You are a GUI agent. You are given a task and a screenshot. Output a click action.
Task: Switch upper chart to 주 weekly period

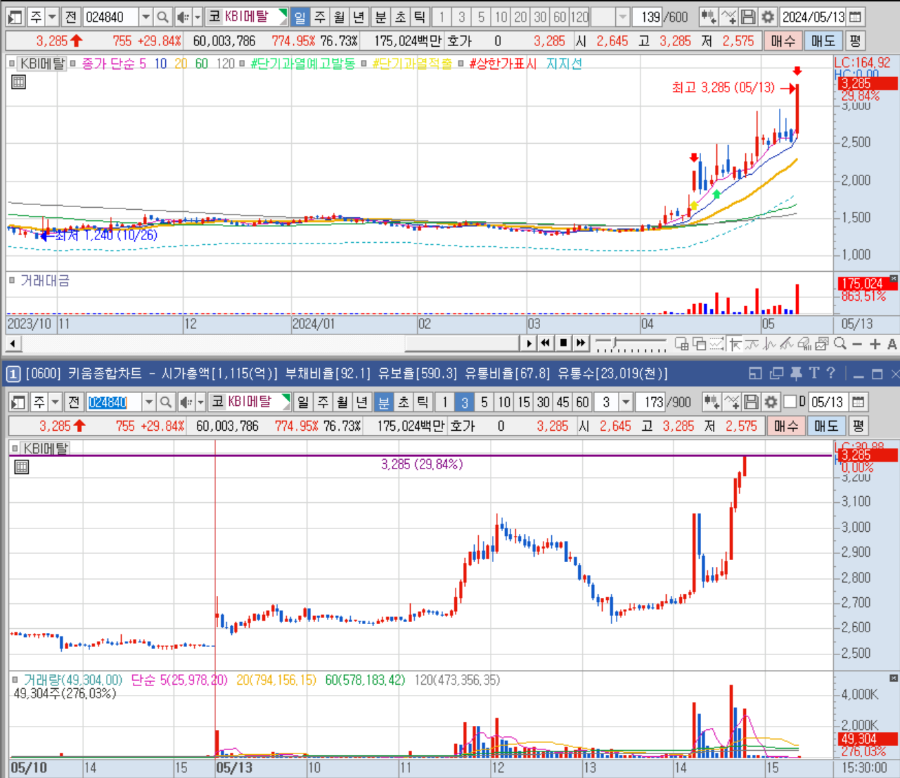point(320,17)
